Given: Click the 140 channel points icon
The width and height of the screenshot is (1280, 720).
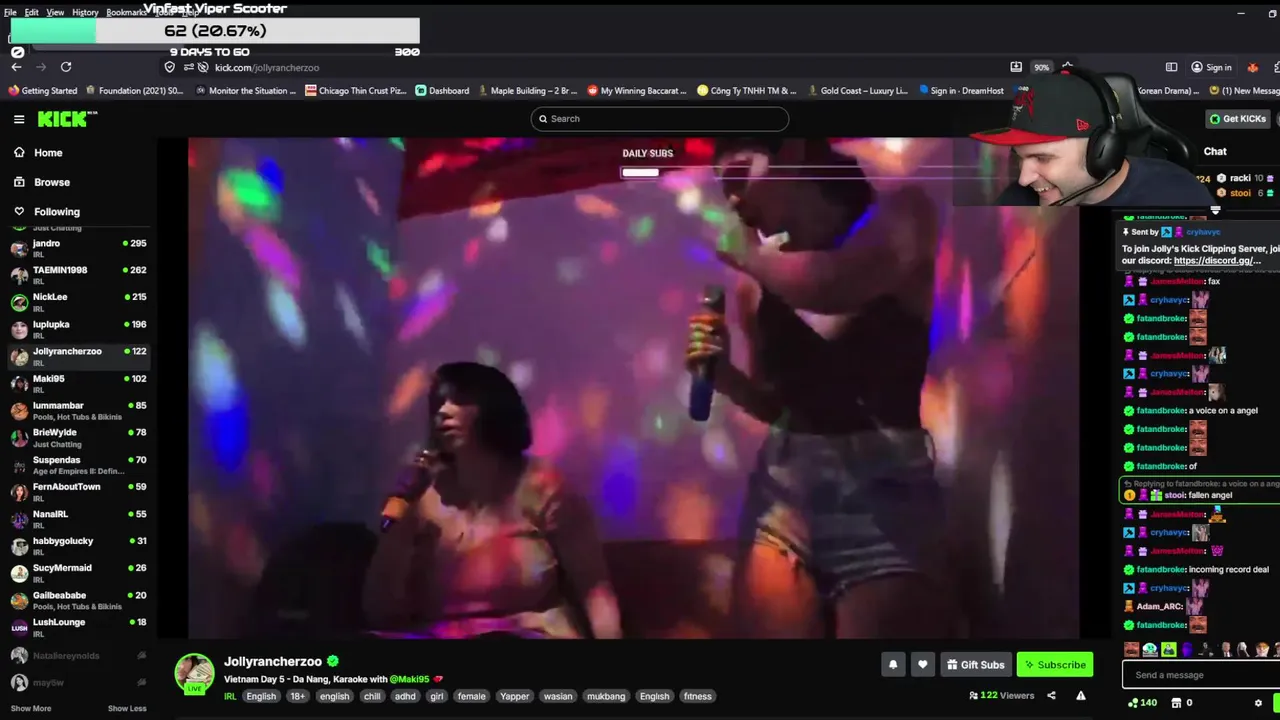Looking at the screenshot, I should [1143, 703].
